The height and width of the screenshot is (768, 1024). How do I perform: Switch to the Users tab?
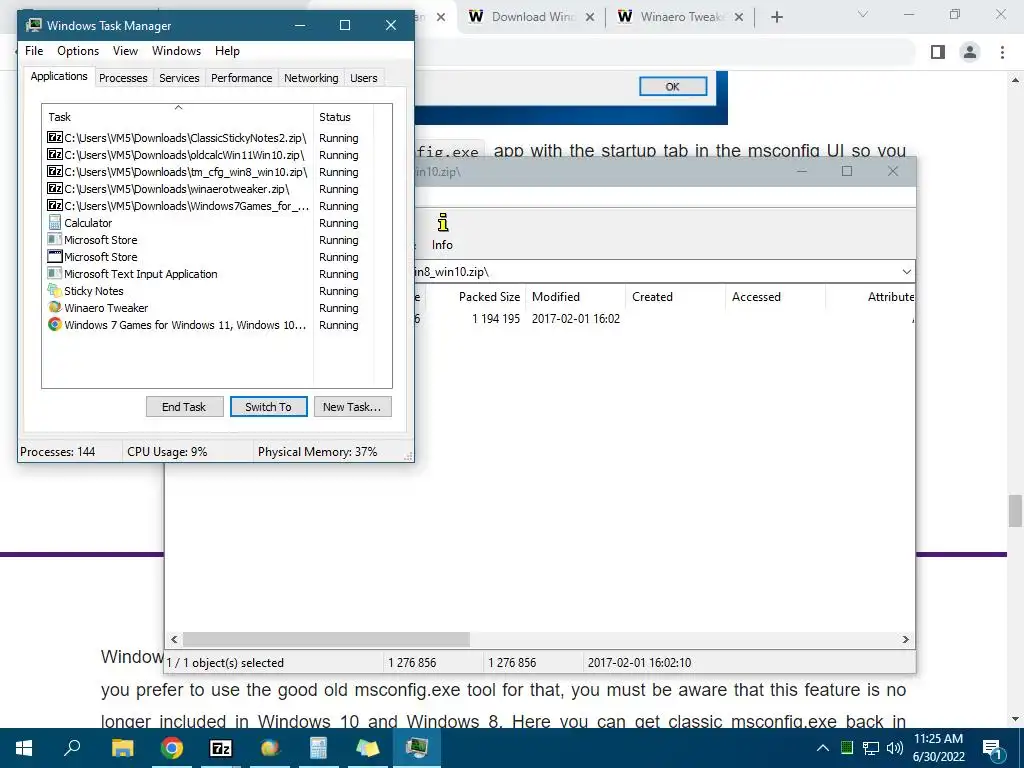(x=364, y=78)
